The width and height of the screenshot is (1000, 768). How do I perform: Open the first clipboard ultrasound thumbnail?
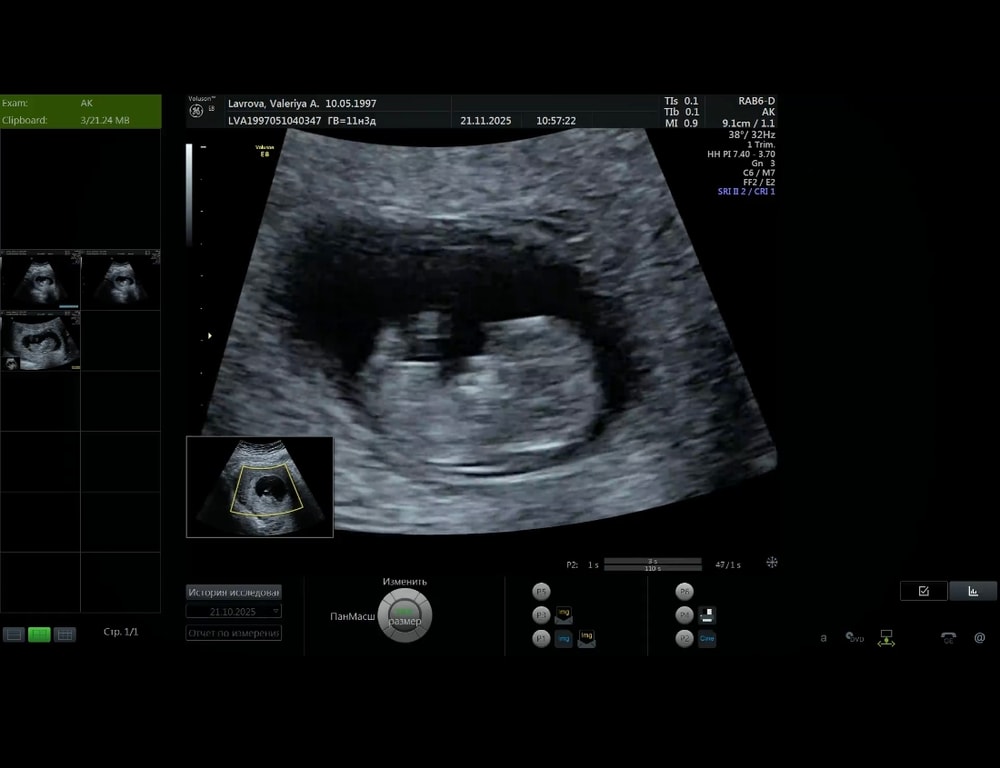point(40,279)
